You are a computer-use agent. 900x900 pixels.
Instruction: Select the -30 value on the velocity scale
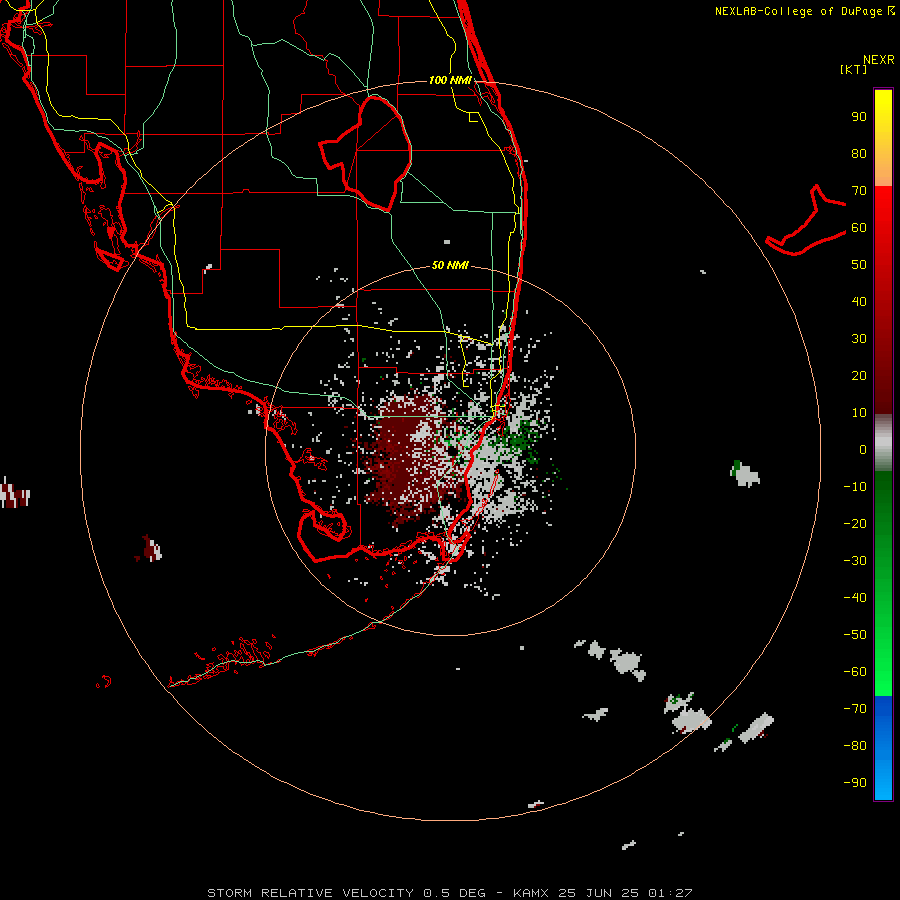click(855, 561)
